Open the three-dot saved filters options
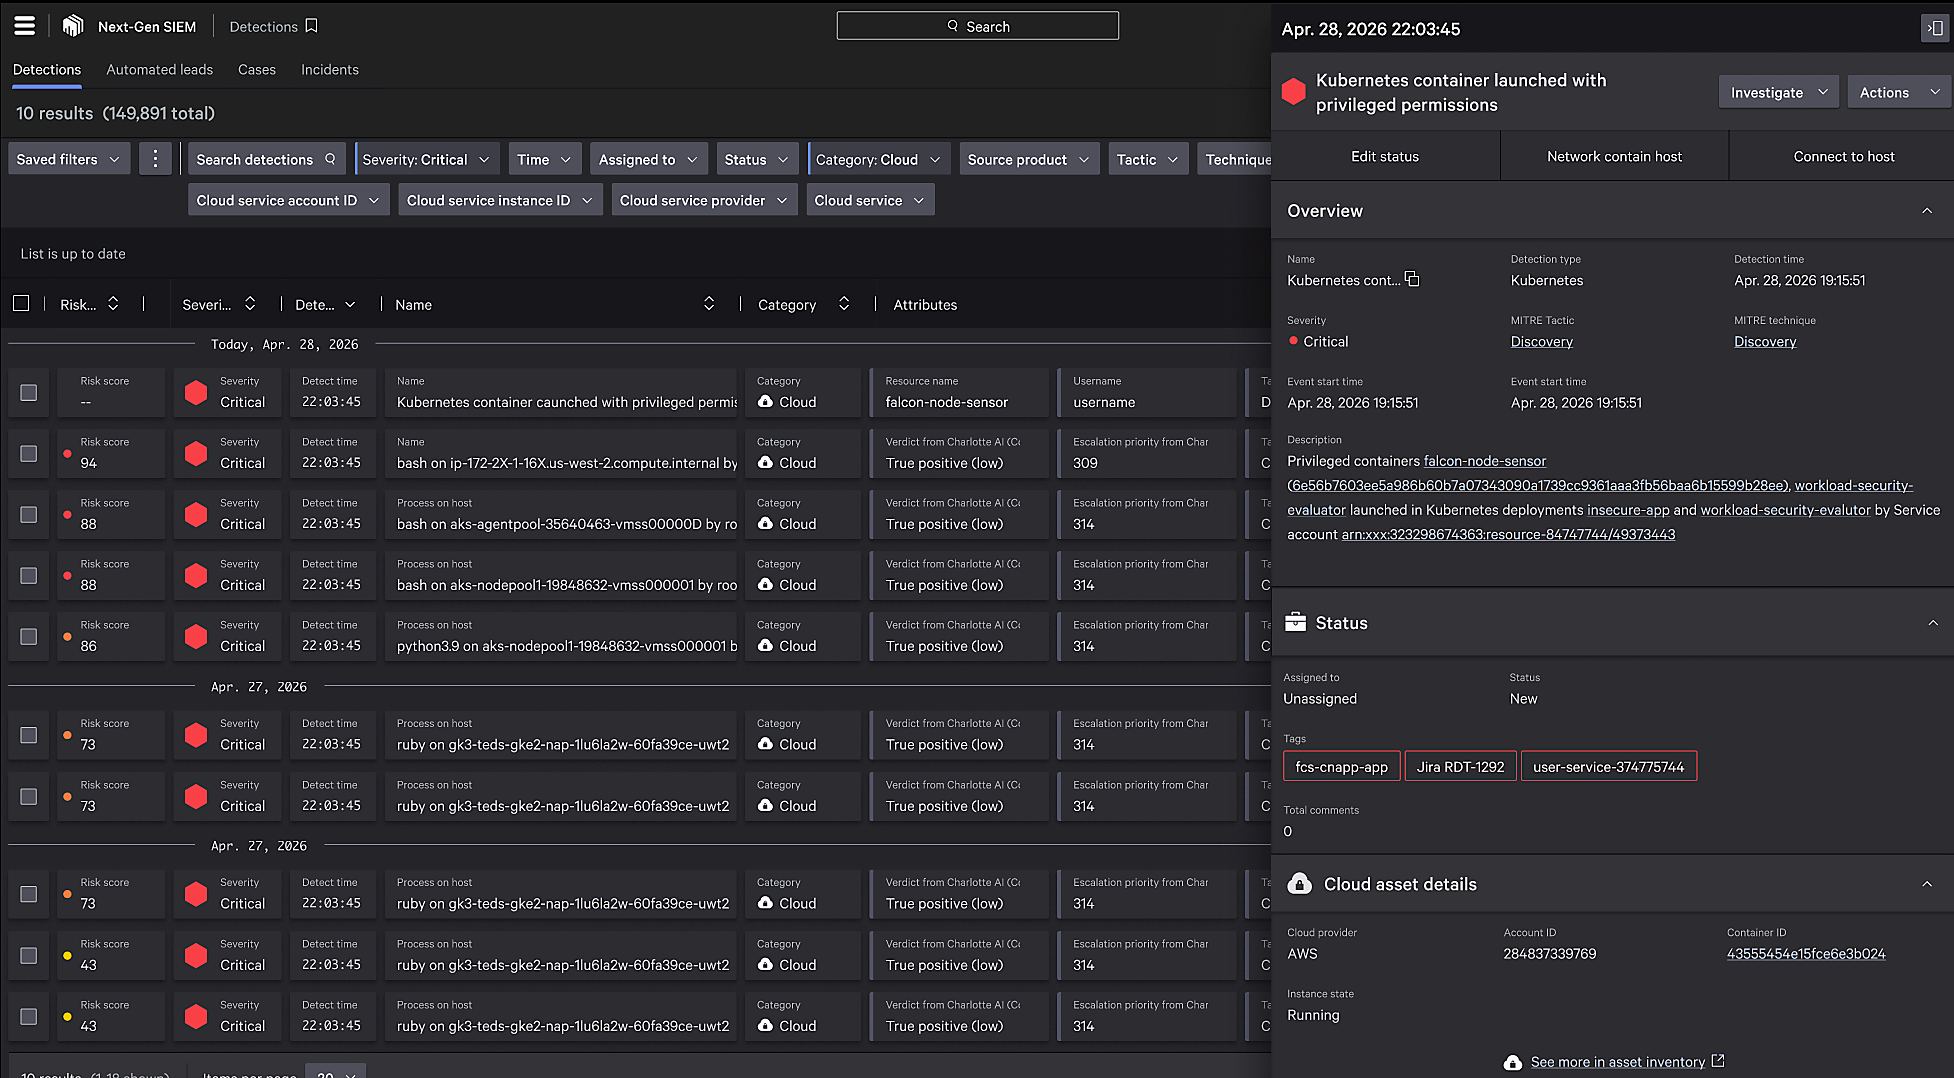 coord(155,159)
